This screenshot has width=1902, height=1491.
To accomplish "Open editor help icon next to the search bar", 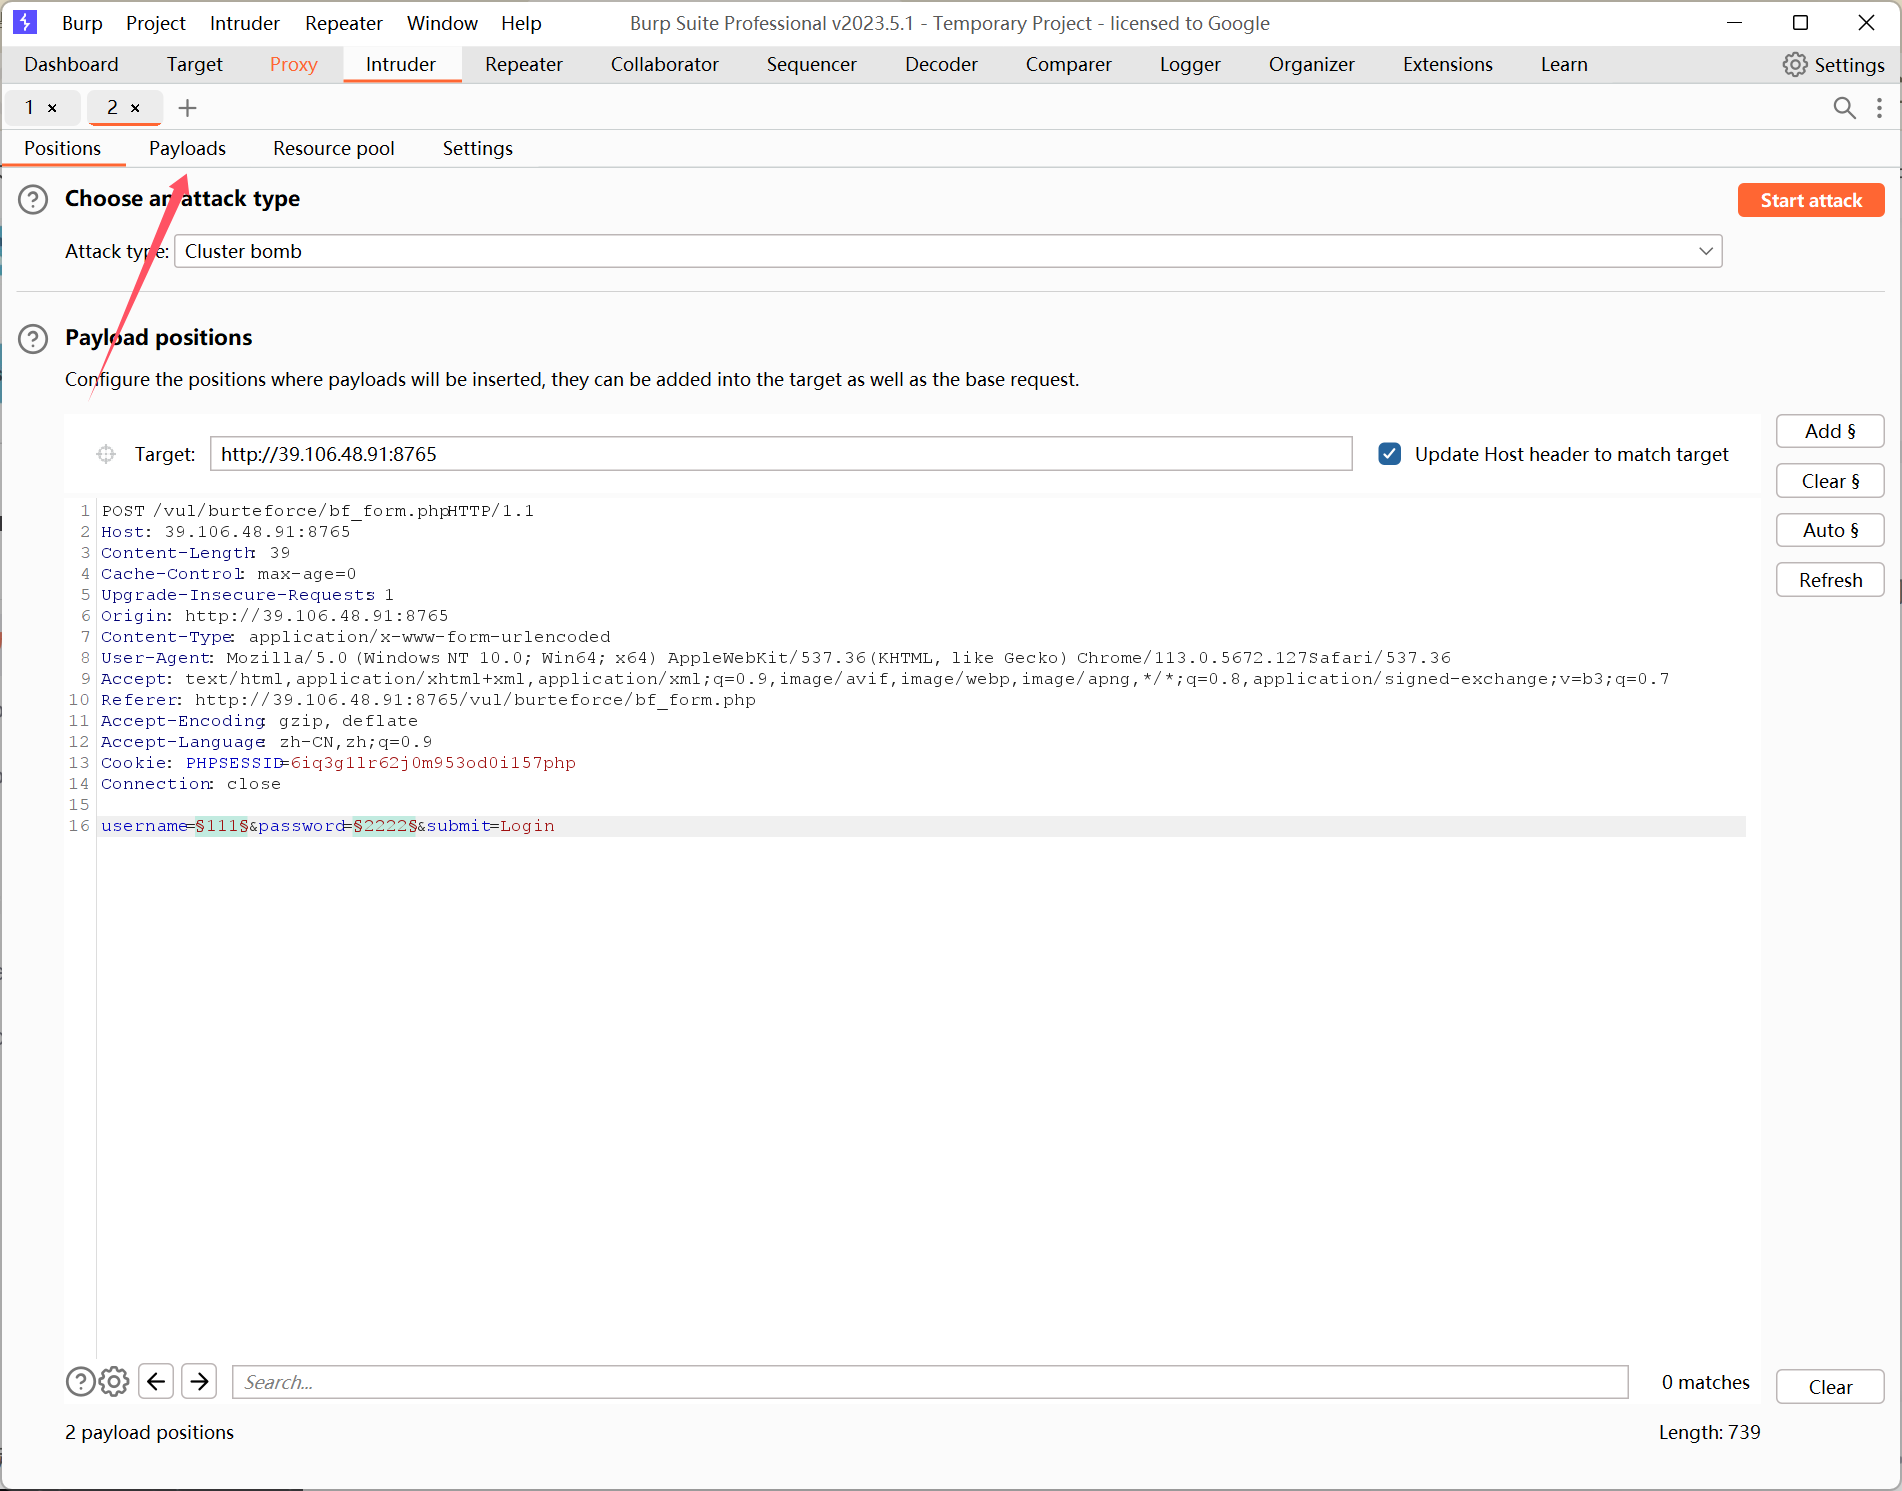I will point(80,1382).
